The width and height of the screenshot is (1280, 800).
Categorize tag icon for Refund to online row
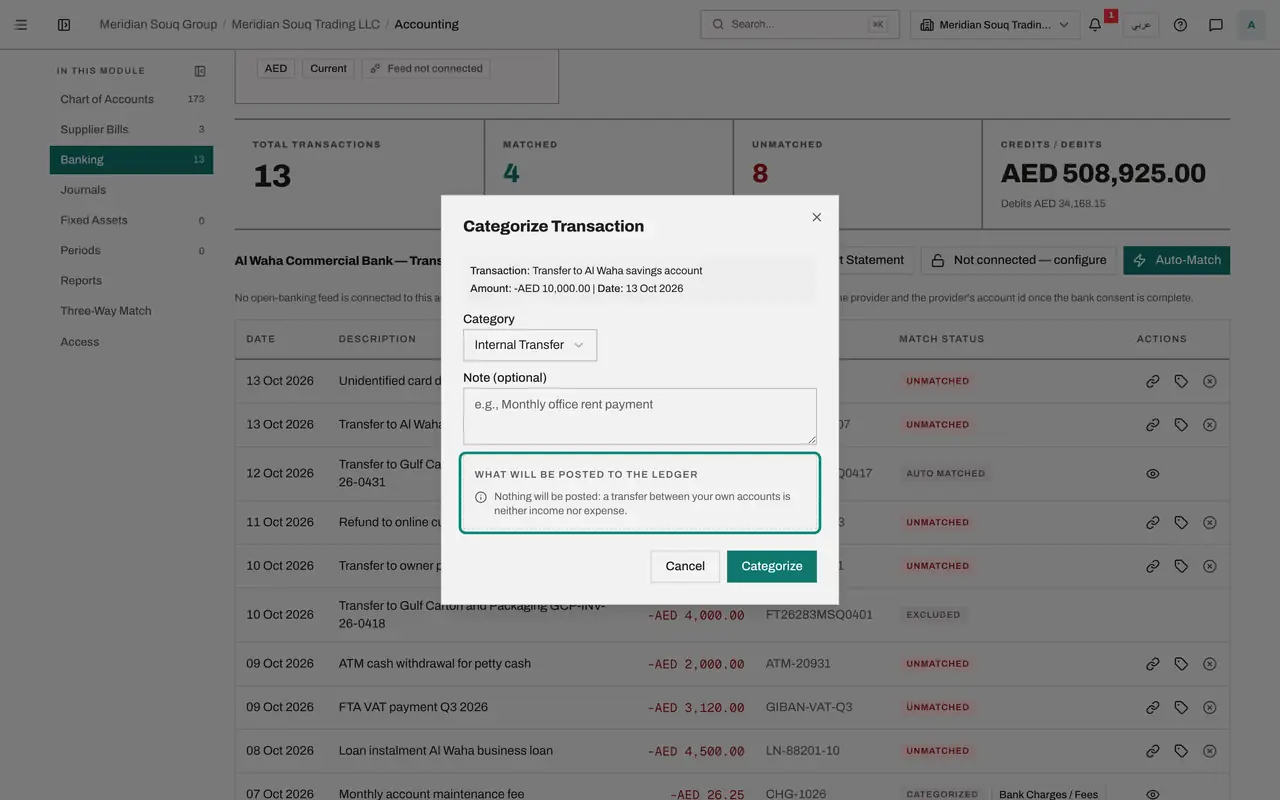click(x=1181, y=522)
